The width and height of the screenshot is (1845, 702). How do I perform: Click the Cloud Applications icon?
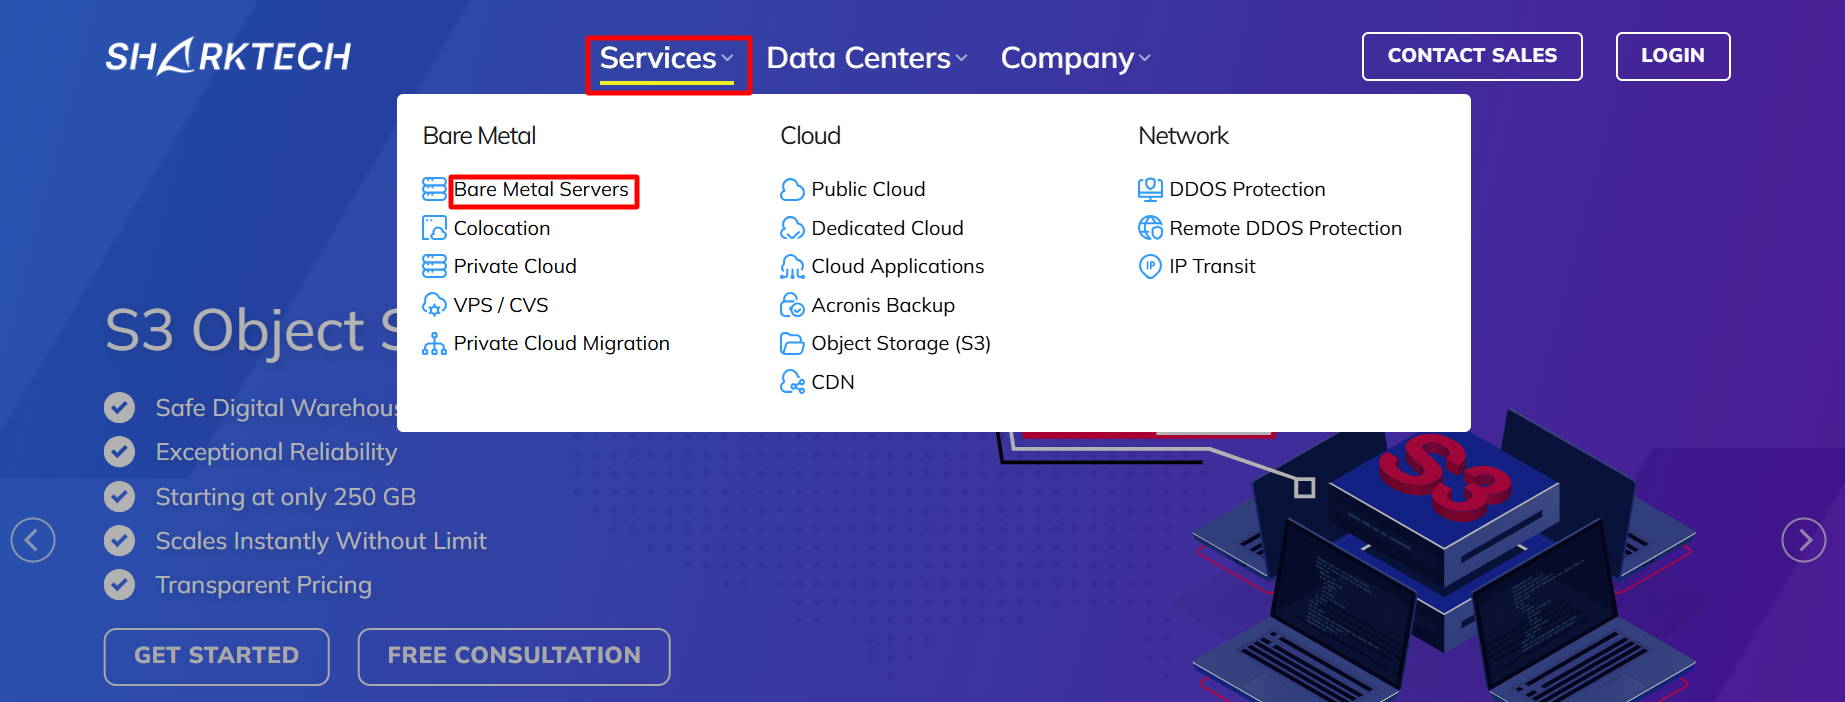point(792,267)
